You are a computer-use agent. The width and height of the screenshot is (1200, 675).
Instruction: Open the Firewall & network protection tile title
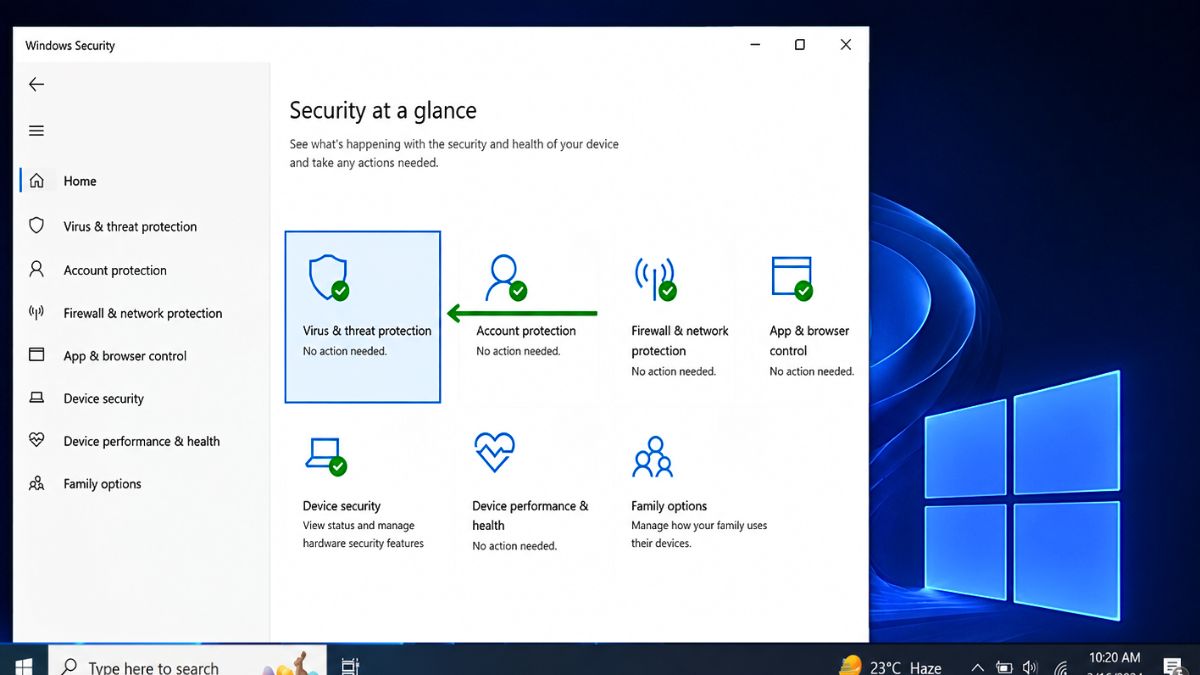coord(680,341)
